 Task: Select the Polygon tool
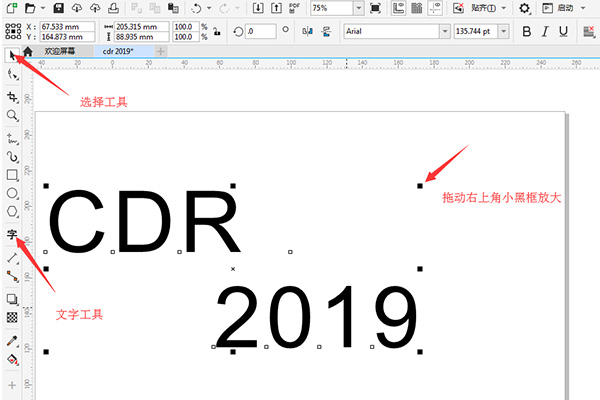[x=12, y=211]
